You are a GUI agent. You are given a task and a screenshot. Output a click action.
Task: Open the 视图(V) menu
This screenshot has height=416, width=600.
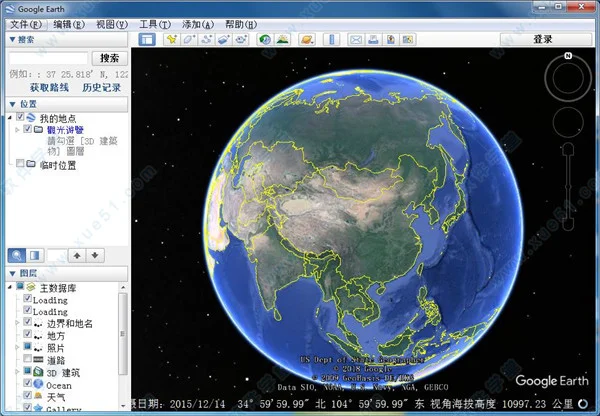[112, 25]
